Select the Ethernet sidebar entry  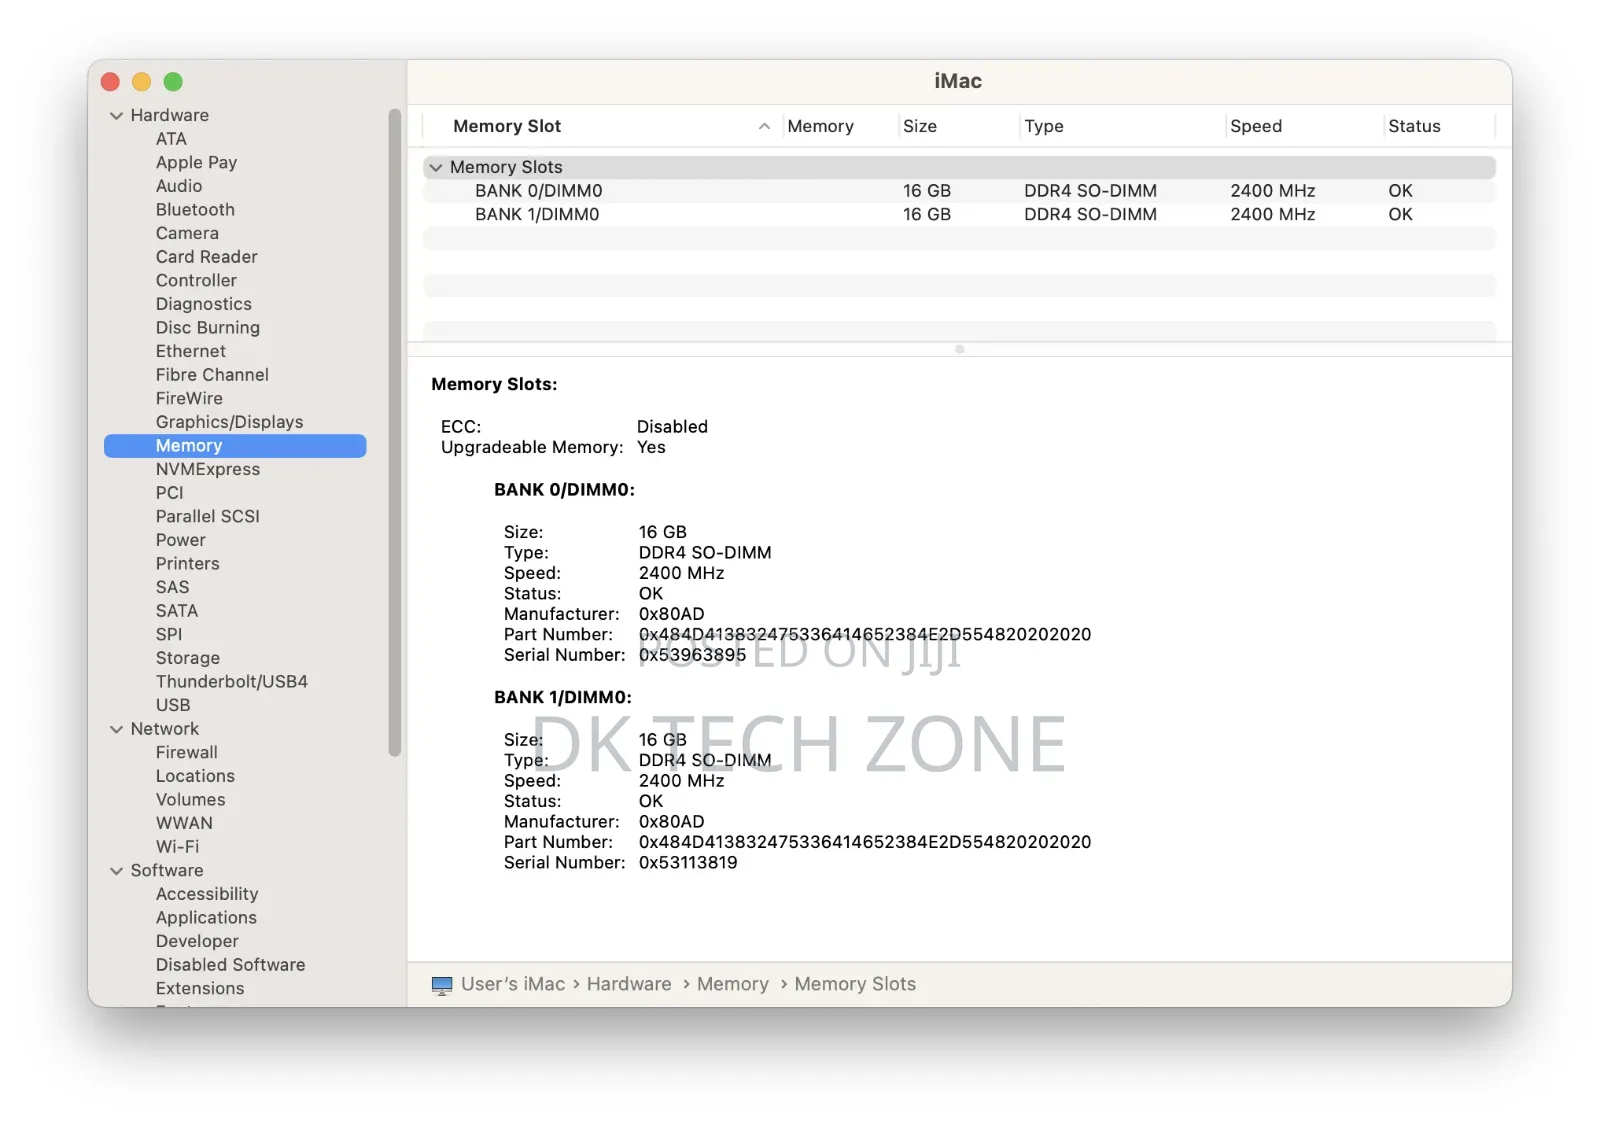pos(190,351)
